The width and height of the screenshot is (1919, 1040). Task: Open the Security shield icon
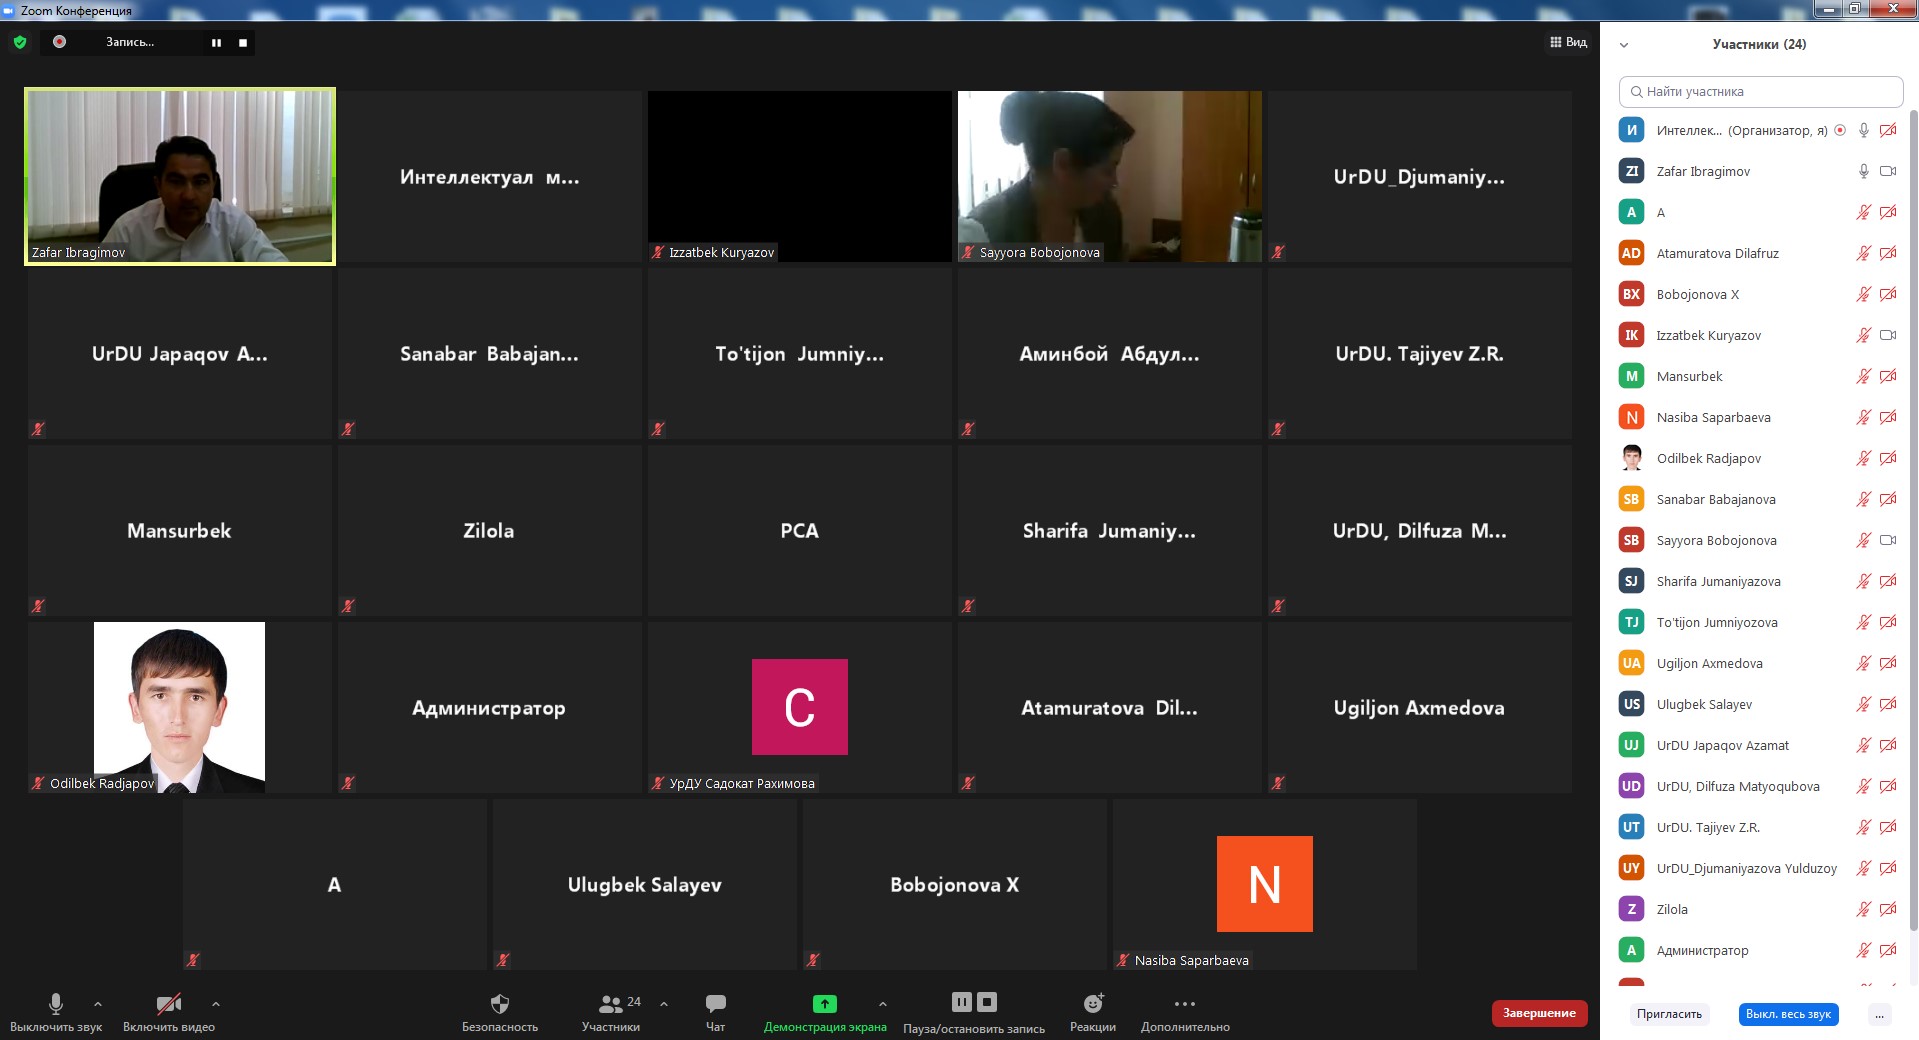pyautogui.click(x=500, y=1004)
